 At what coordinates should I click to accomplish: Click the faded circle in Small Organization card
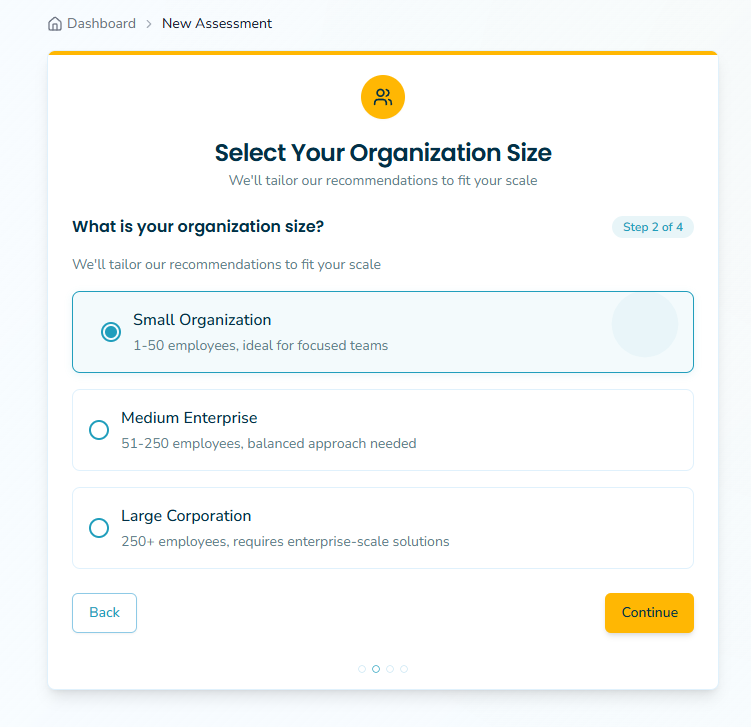[x=645, y=324]
